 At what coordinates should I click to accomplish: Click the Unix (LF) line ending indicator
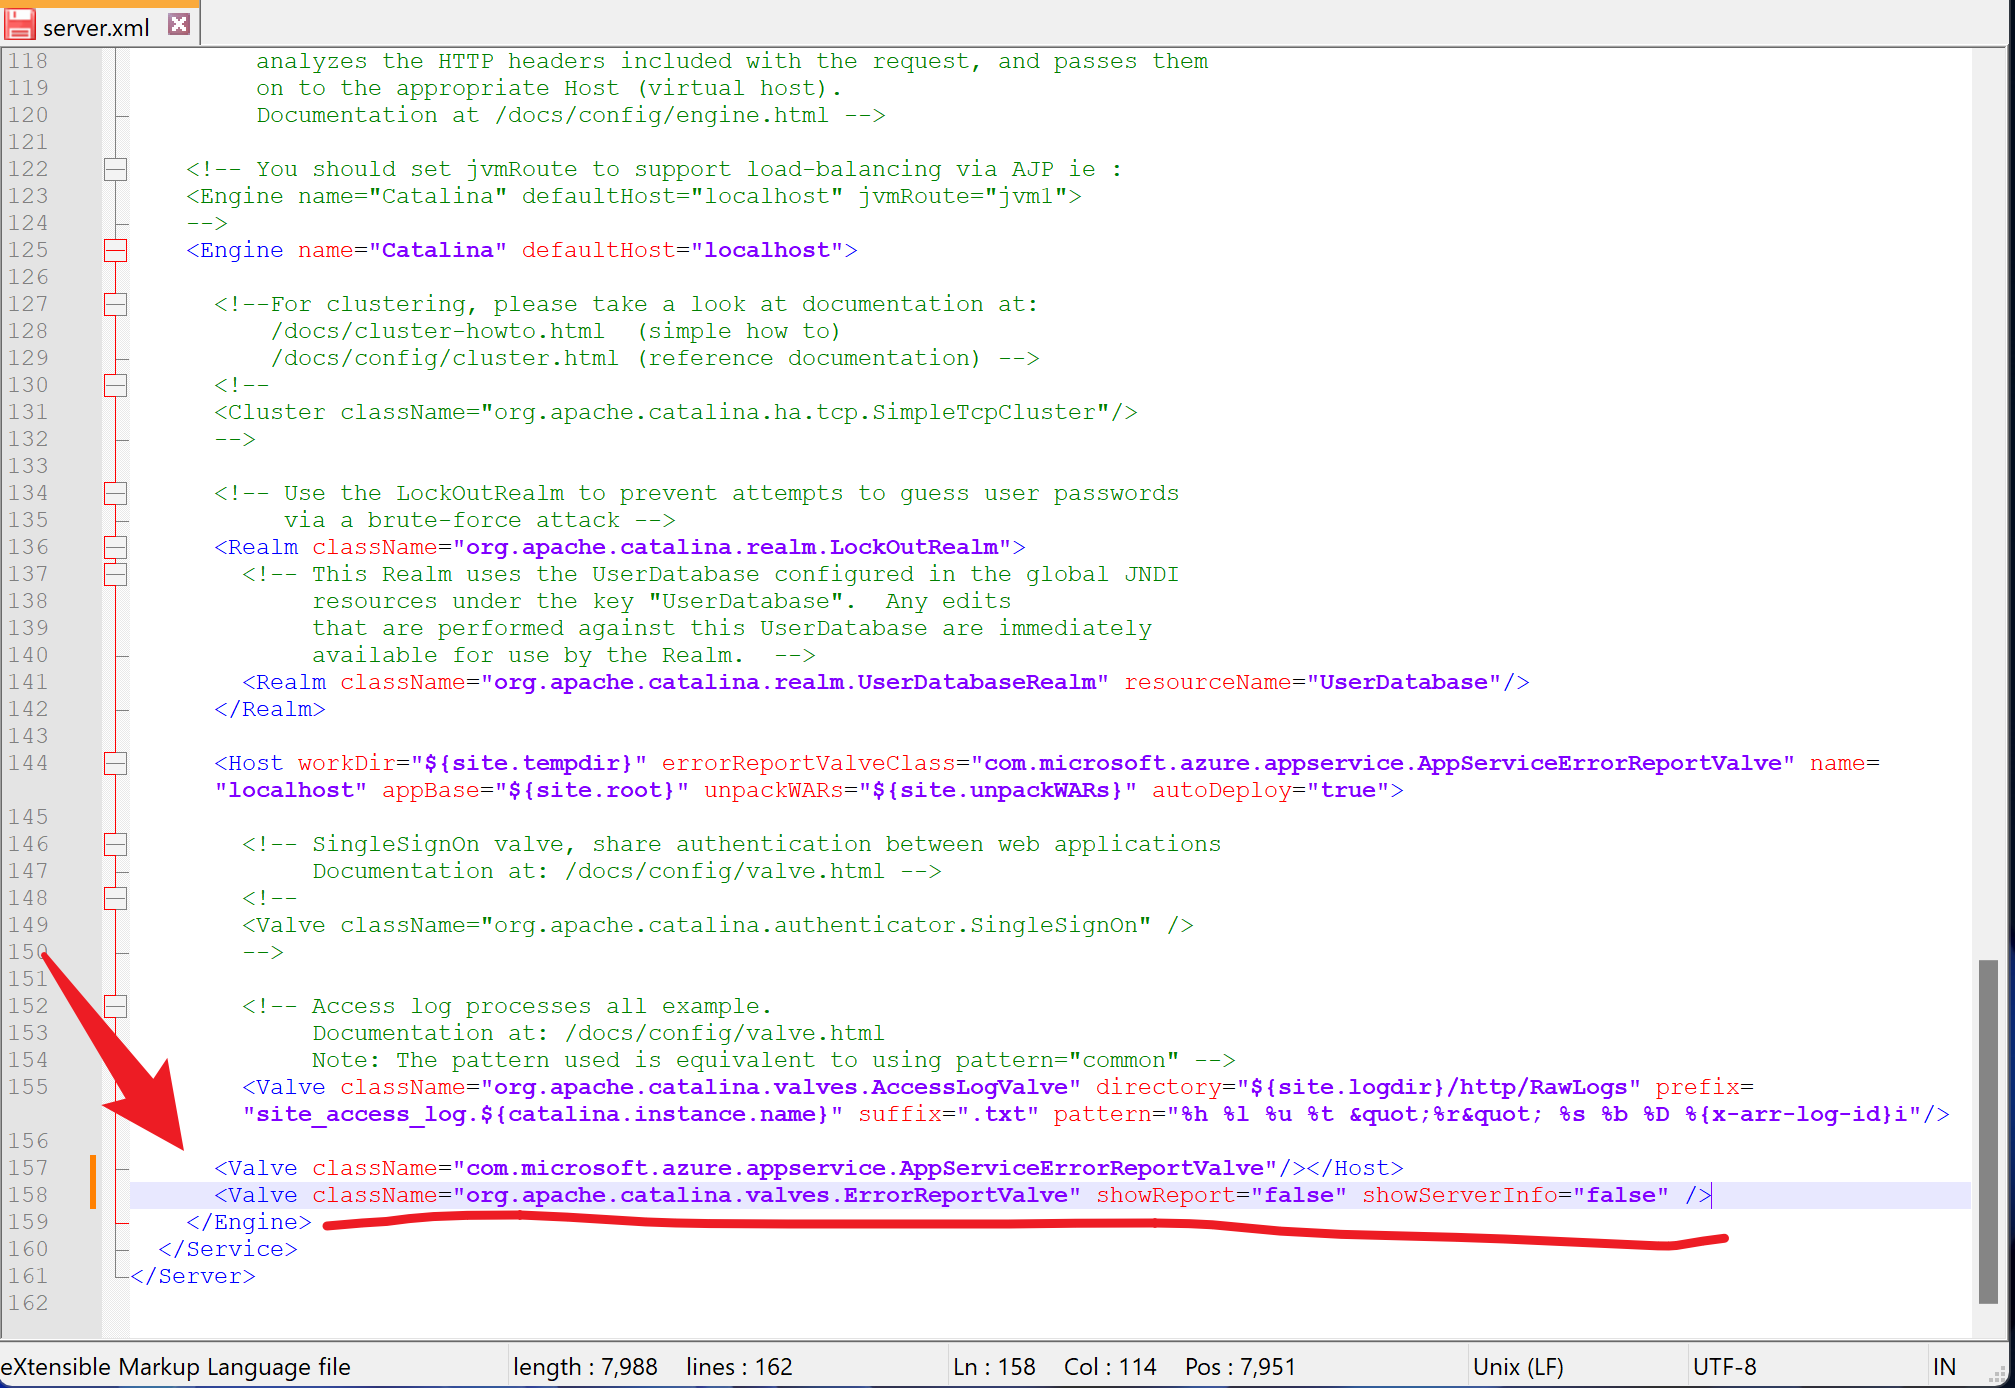pos(1517,1366)
